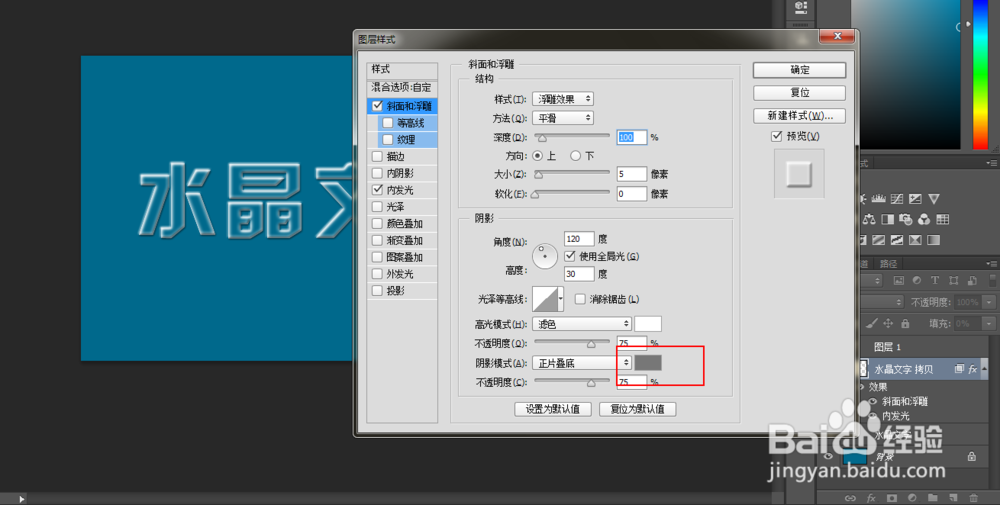The image size is (1000, 505).
Task: Add a Posterize adjustment layer
Action: pyautogui.click(x=878, y=240)
